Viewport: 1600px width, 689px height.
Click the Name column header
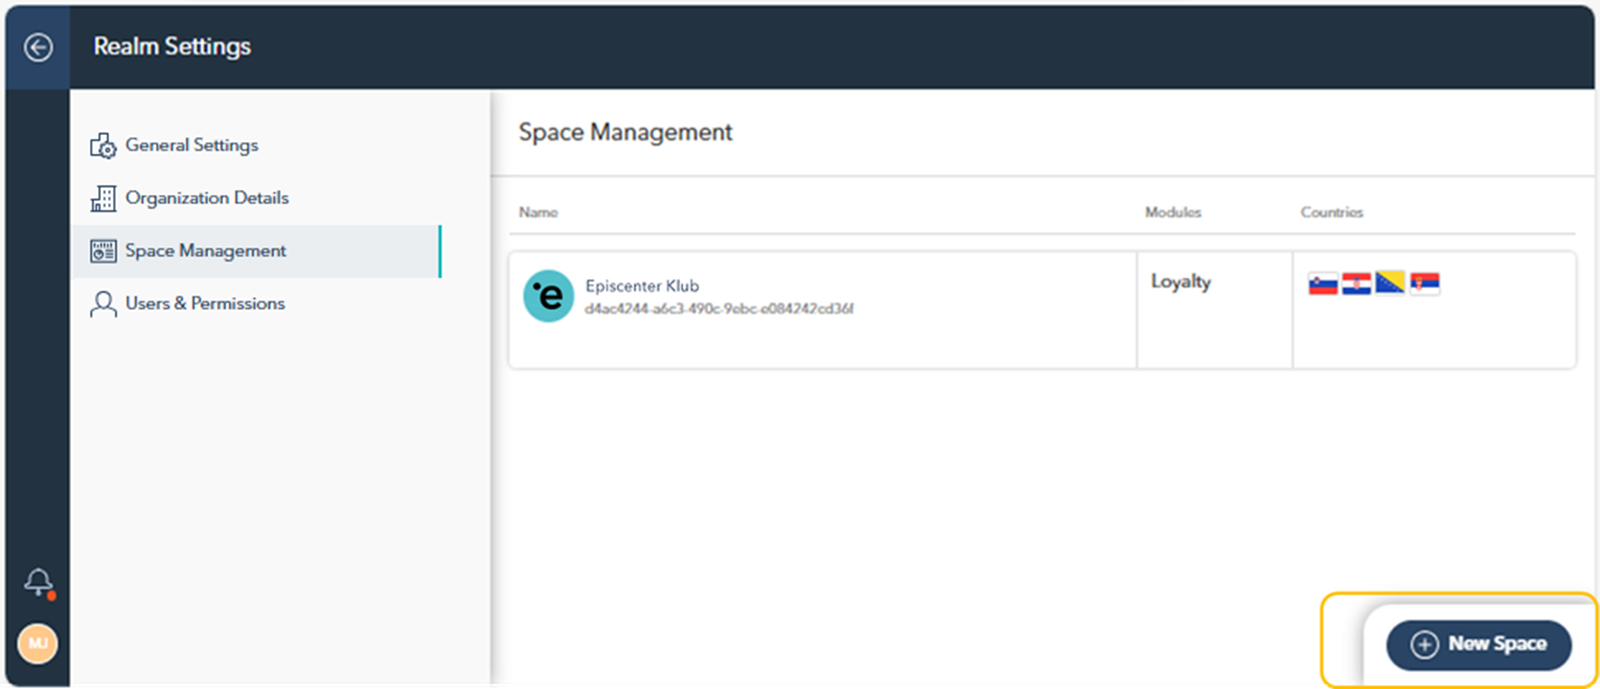[538, 212]
